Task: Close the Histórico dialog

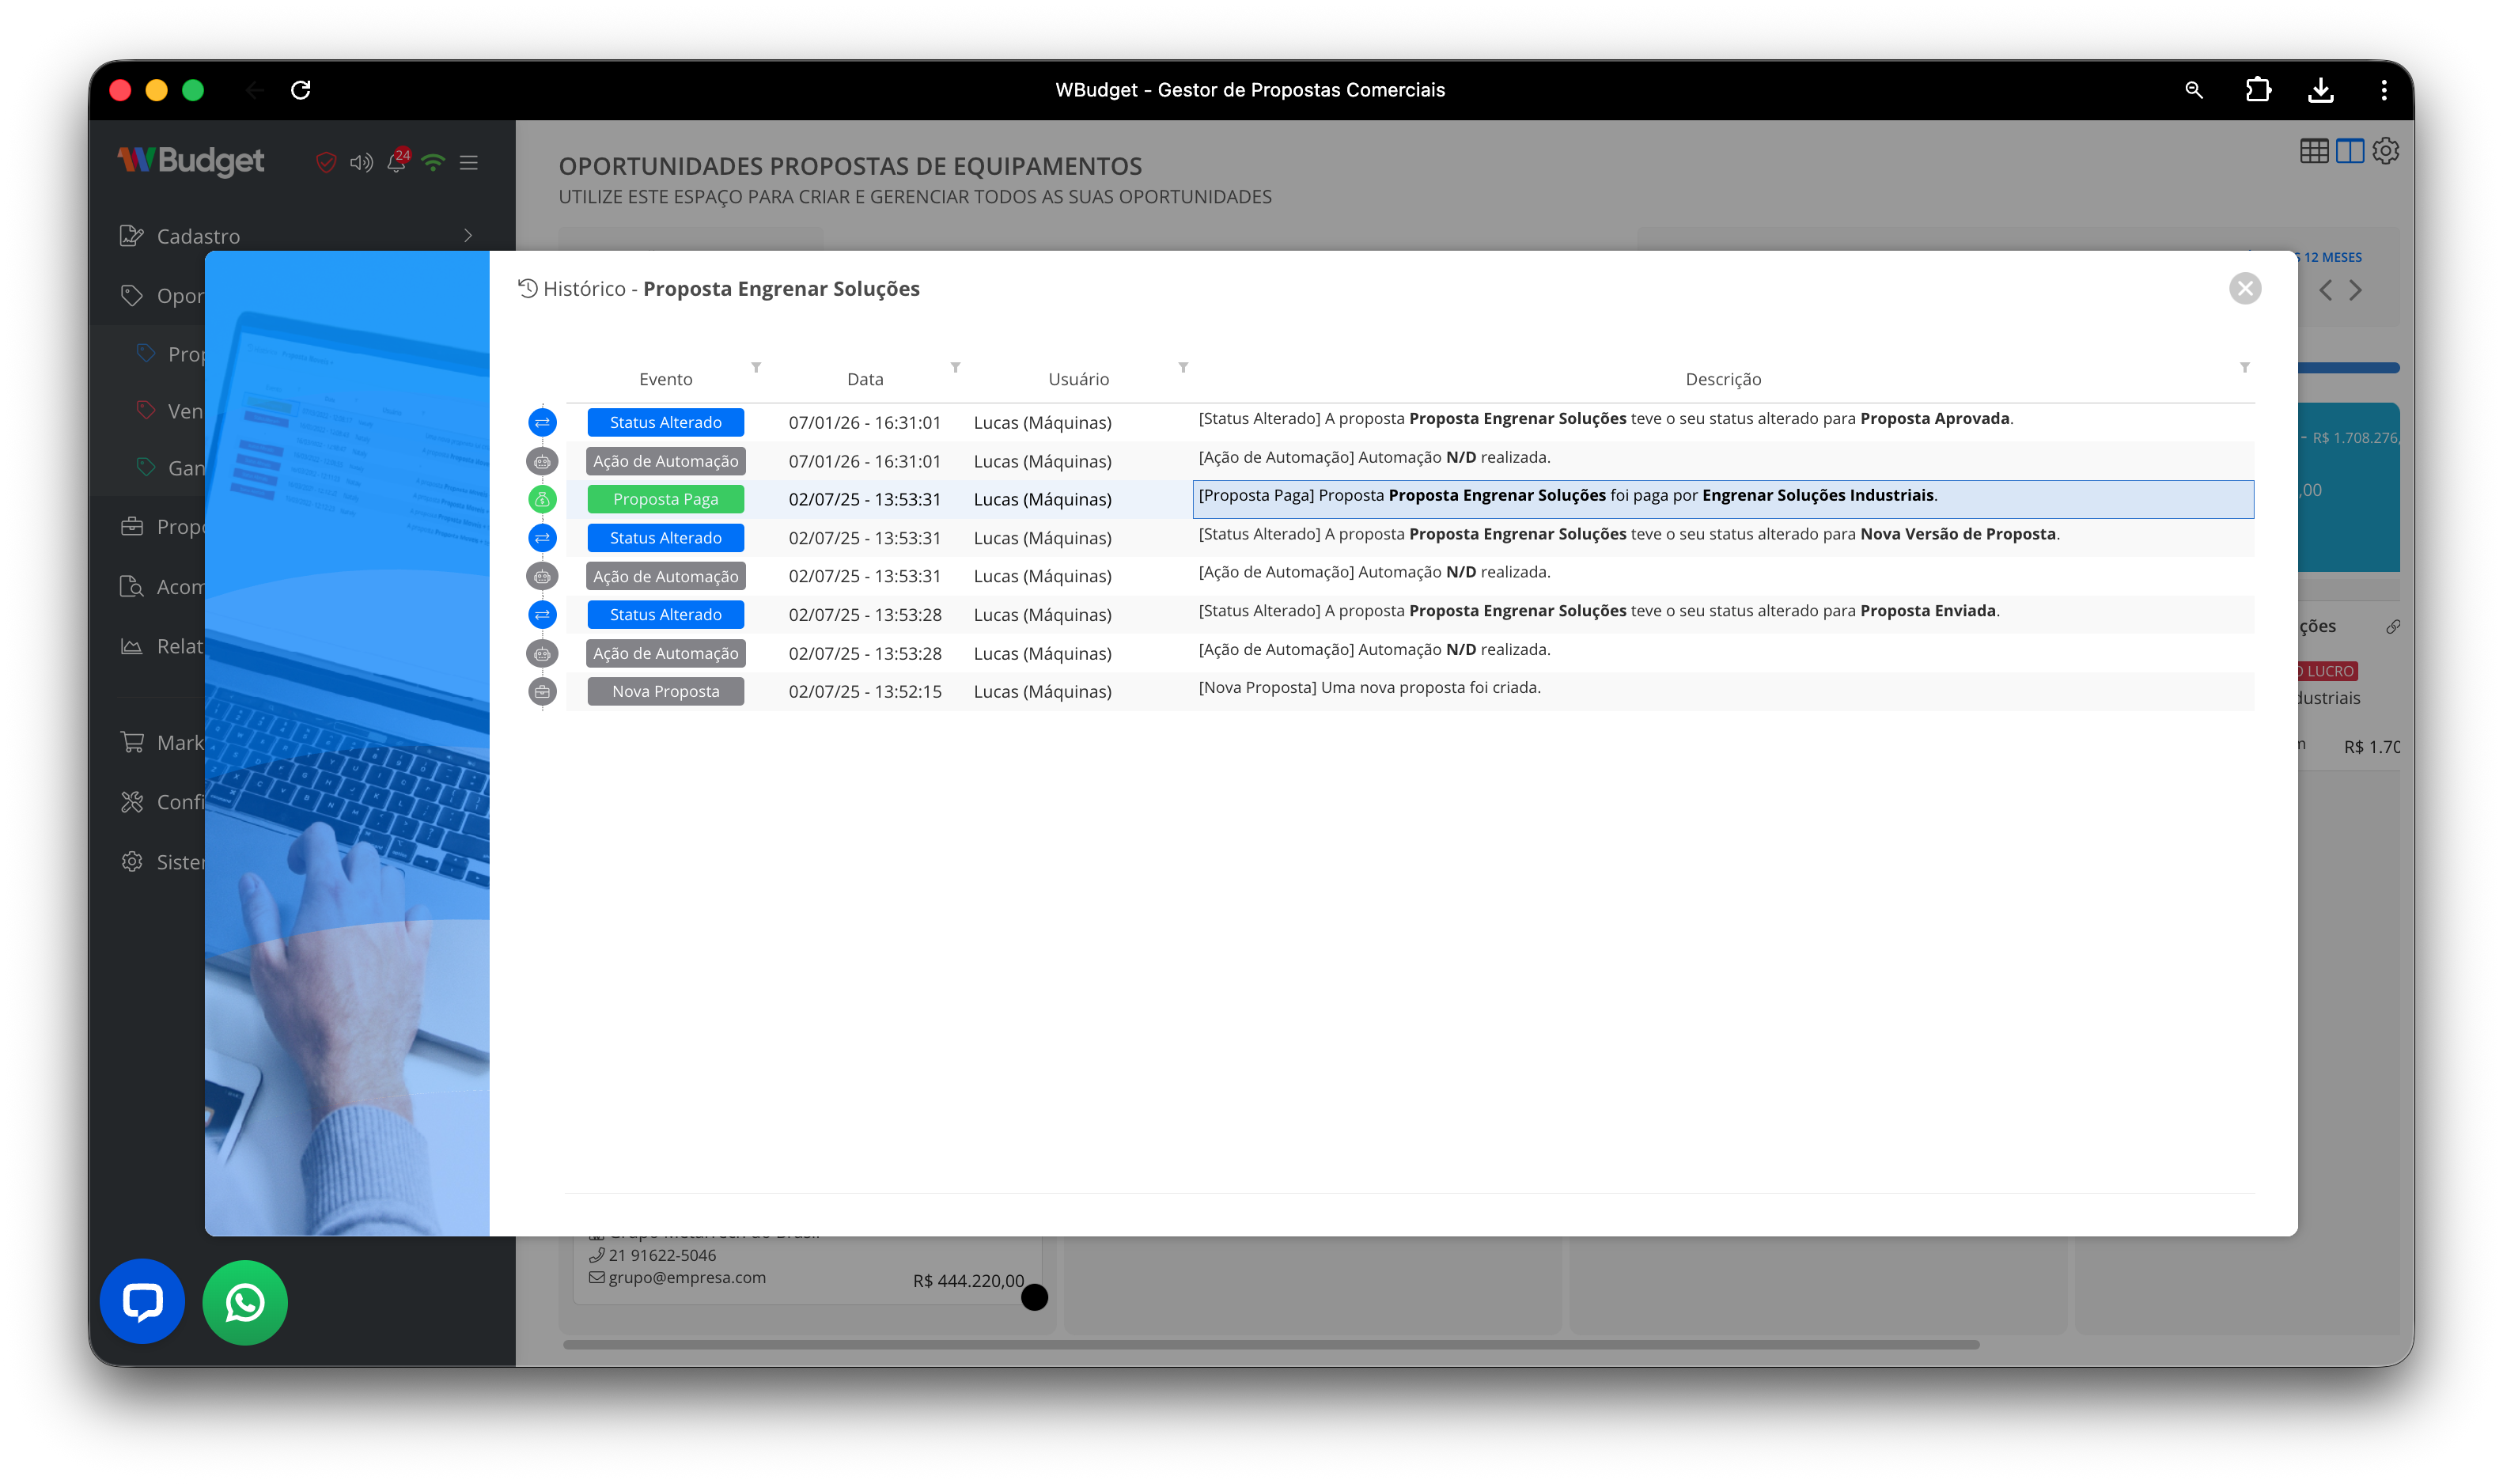Action: pyautogui.click(x=2245, y=289)
